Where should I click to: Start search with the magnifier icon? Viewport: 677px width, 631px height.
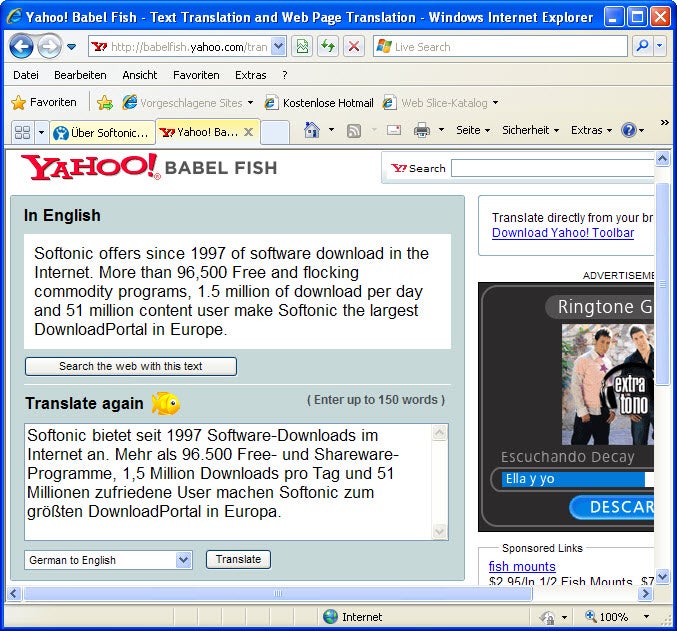pos(642,46)
